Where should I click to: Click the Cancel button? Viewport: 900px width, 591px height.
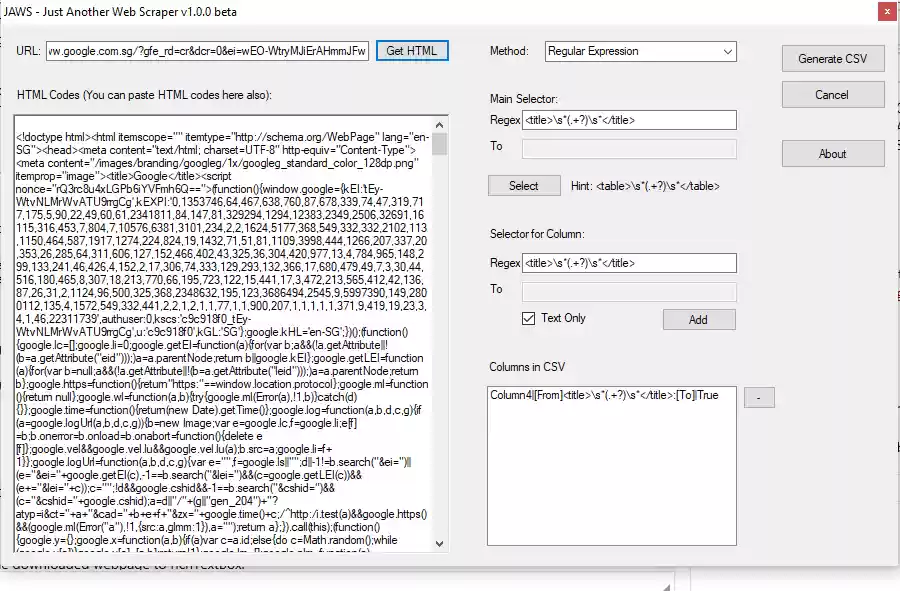point(833,94)
